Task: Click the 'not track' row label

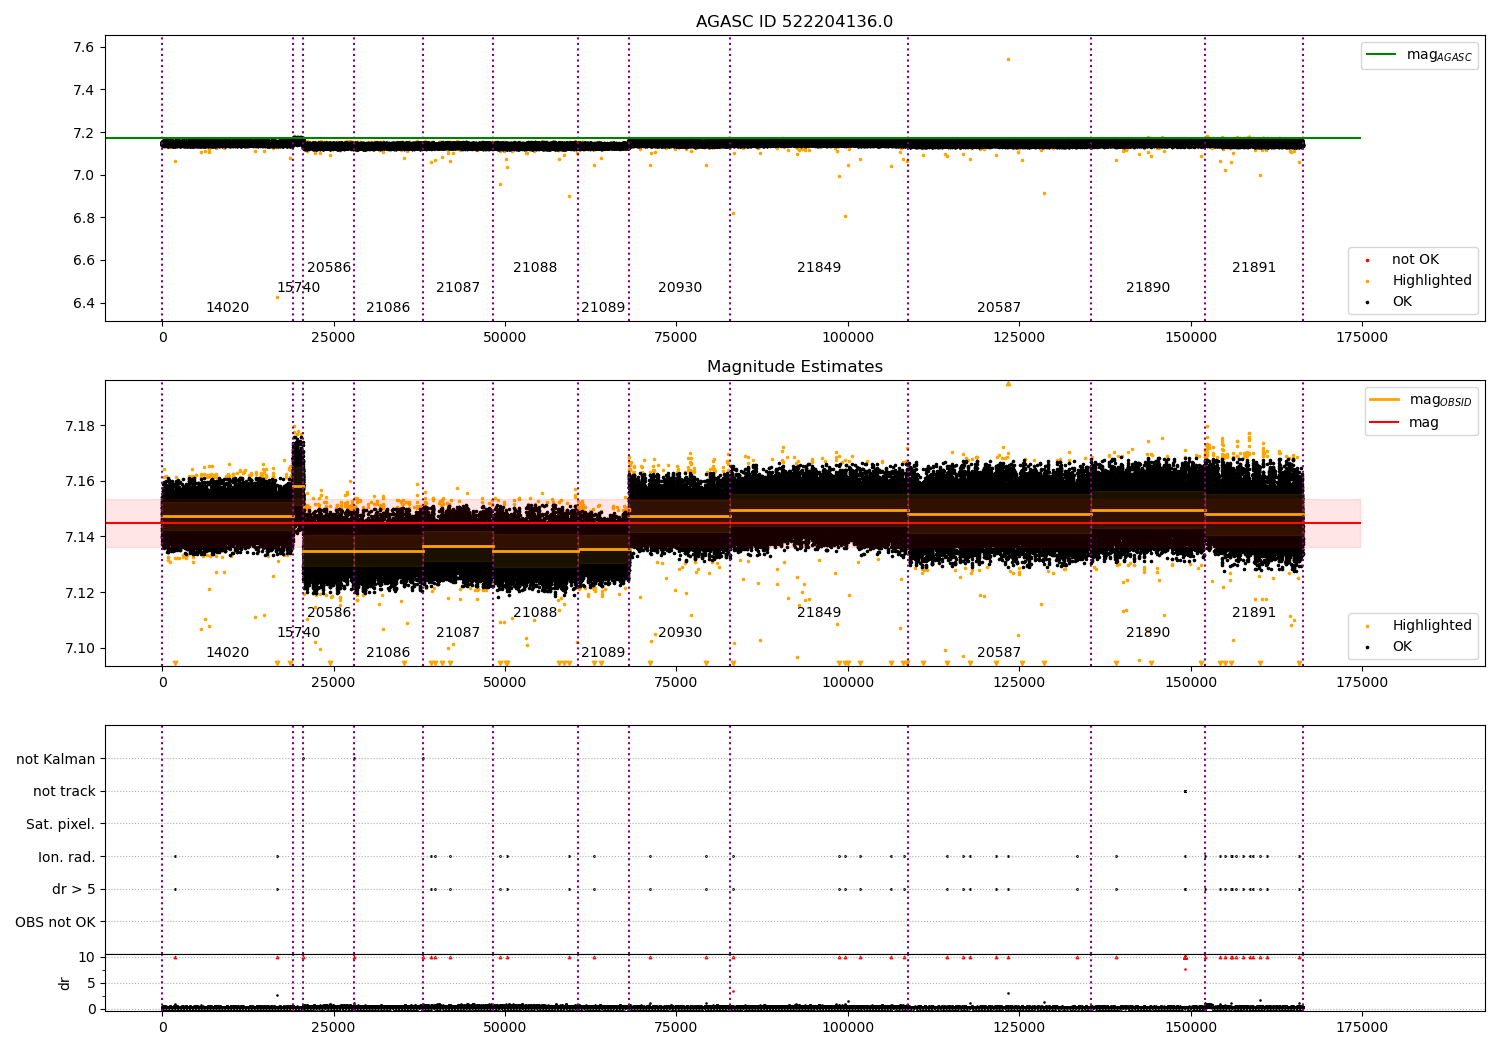Action: tap(64, 792)
